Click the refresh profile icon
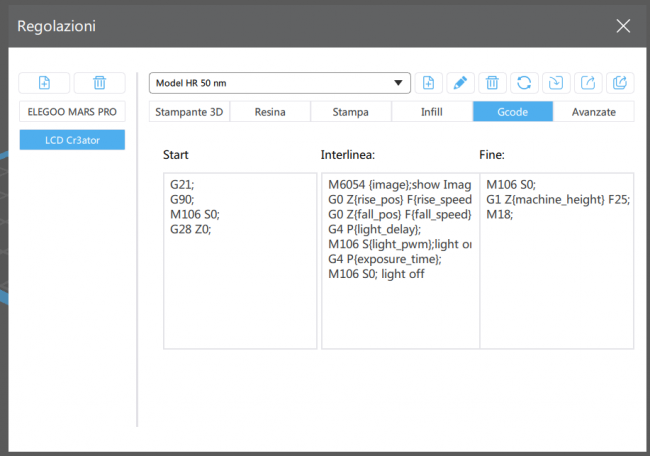The image size is (650, 456). tap(523, 83)
